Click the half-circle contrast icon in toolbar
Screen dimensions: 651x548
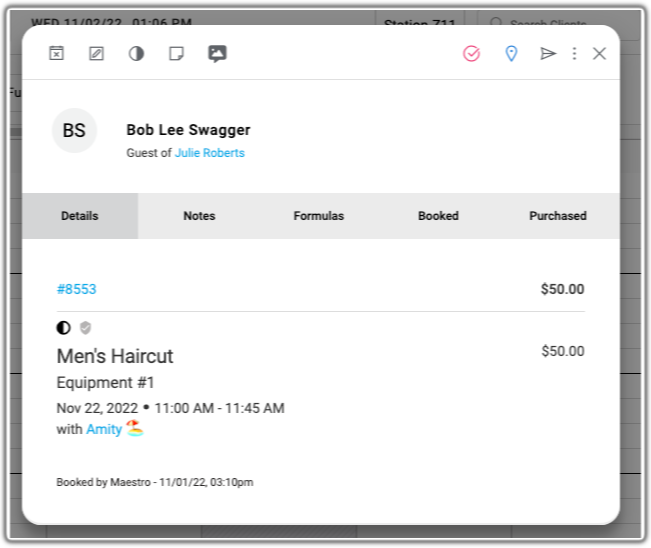pos(136,54)
